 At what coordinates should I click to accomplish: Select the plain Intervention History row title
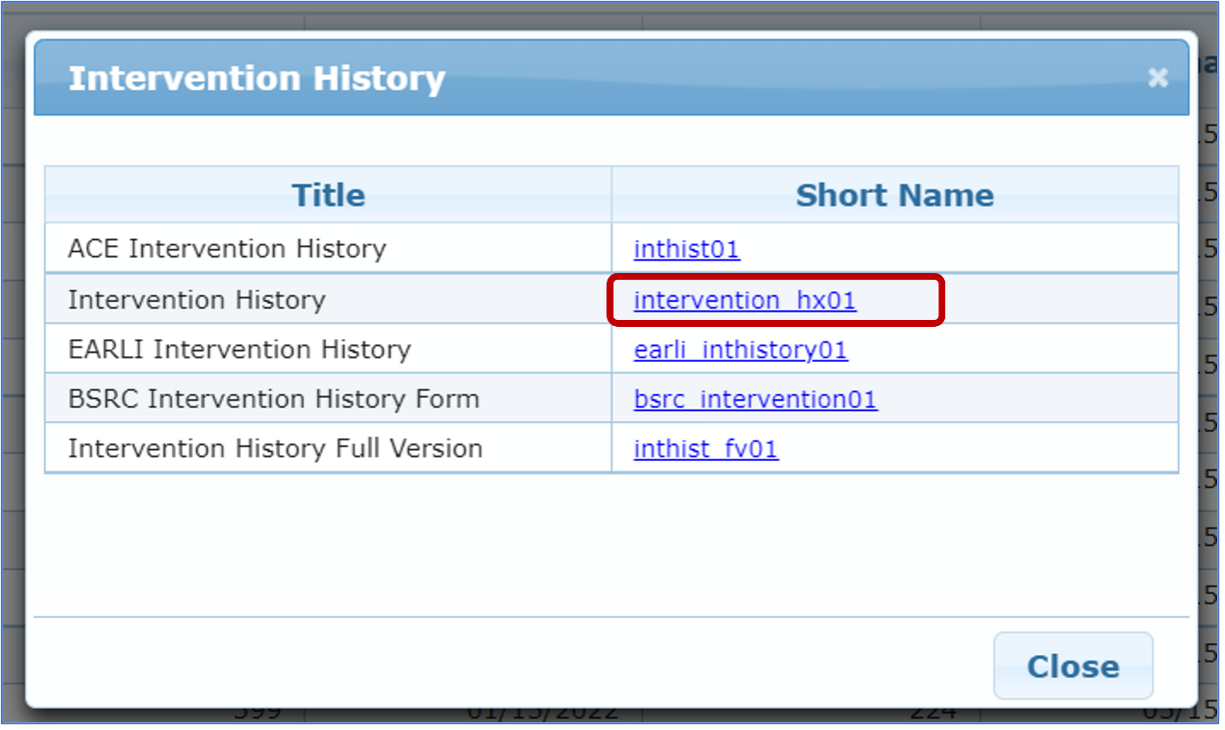click(x=196, y=300)
